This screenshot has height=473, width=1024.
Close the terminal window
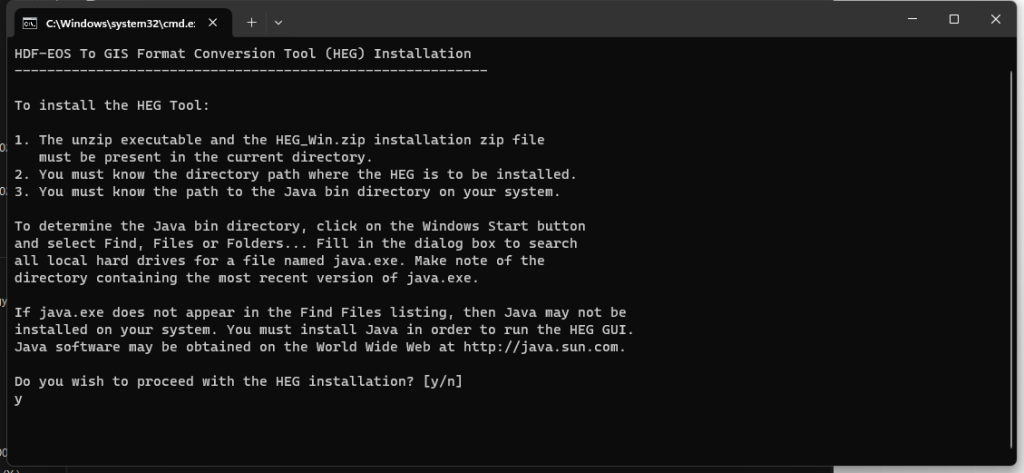coord(995,20)
